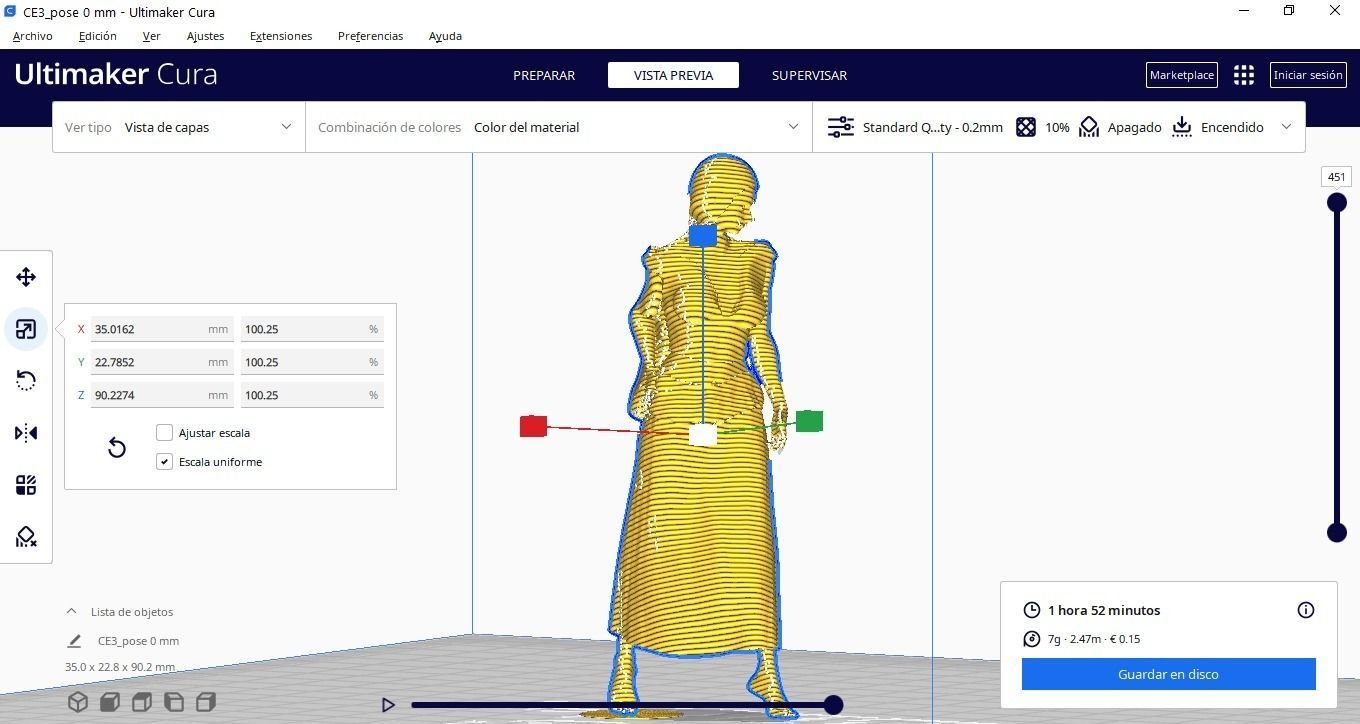Image resolution: width=1360 pixels, height=724 pixels.
Task: Click the 1 hora 52 minutos estimate
Action: [x=1104, y=610]
